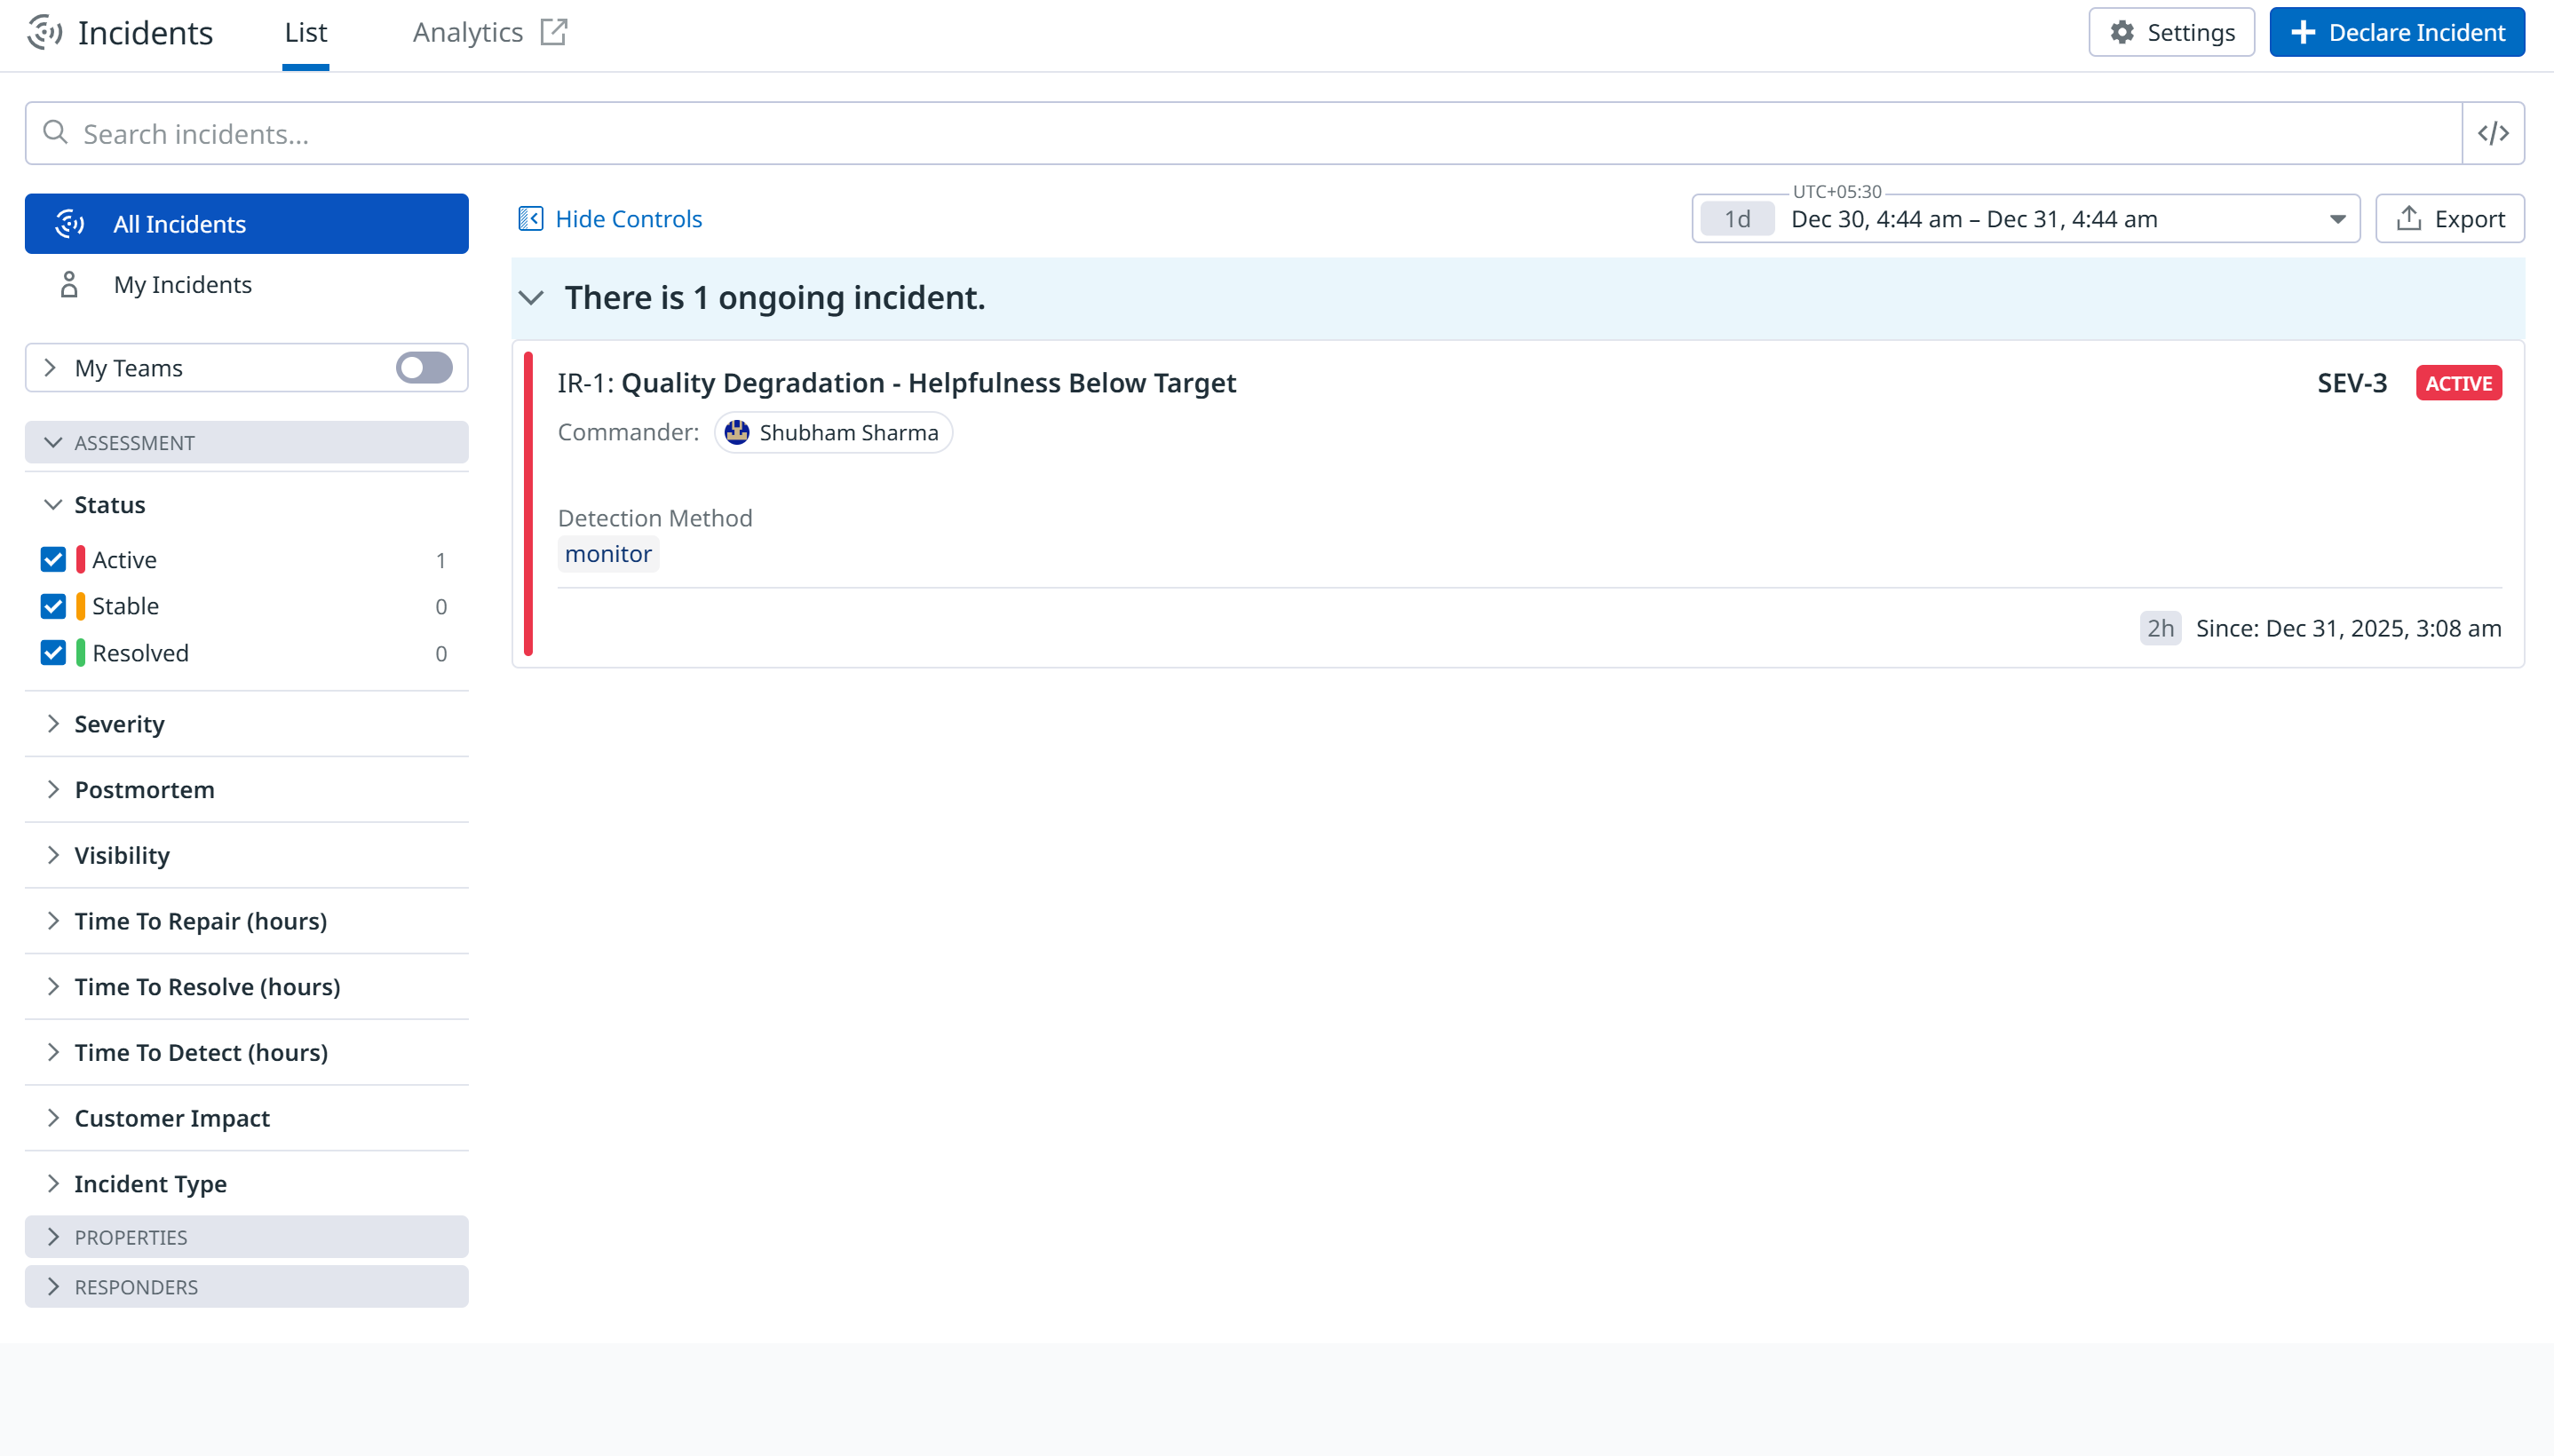Click the code query editor icon
2554x1456 pixels.
click(x=2493, y=133)
